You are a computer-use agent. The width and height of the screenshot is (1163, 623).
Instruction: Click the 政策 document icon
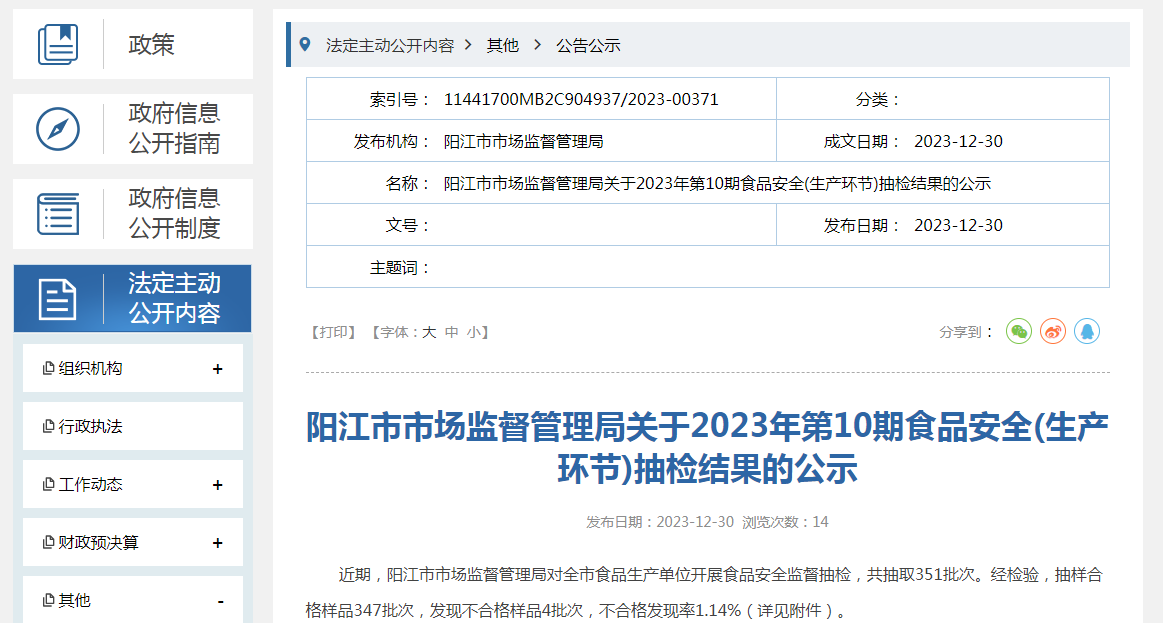click(58, 44)
